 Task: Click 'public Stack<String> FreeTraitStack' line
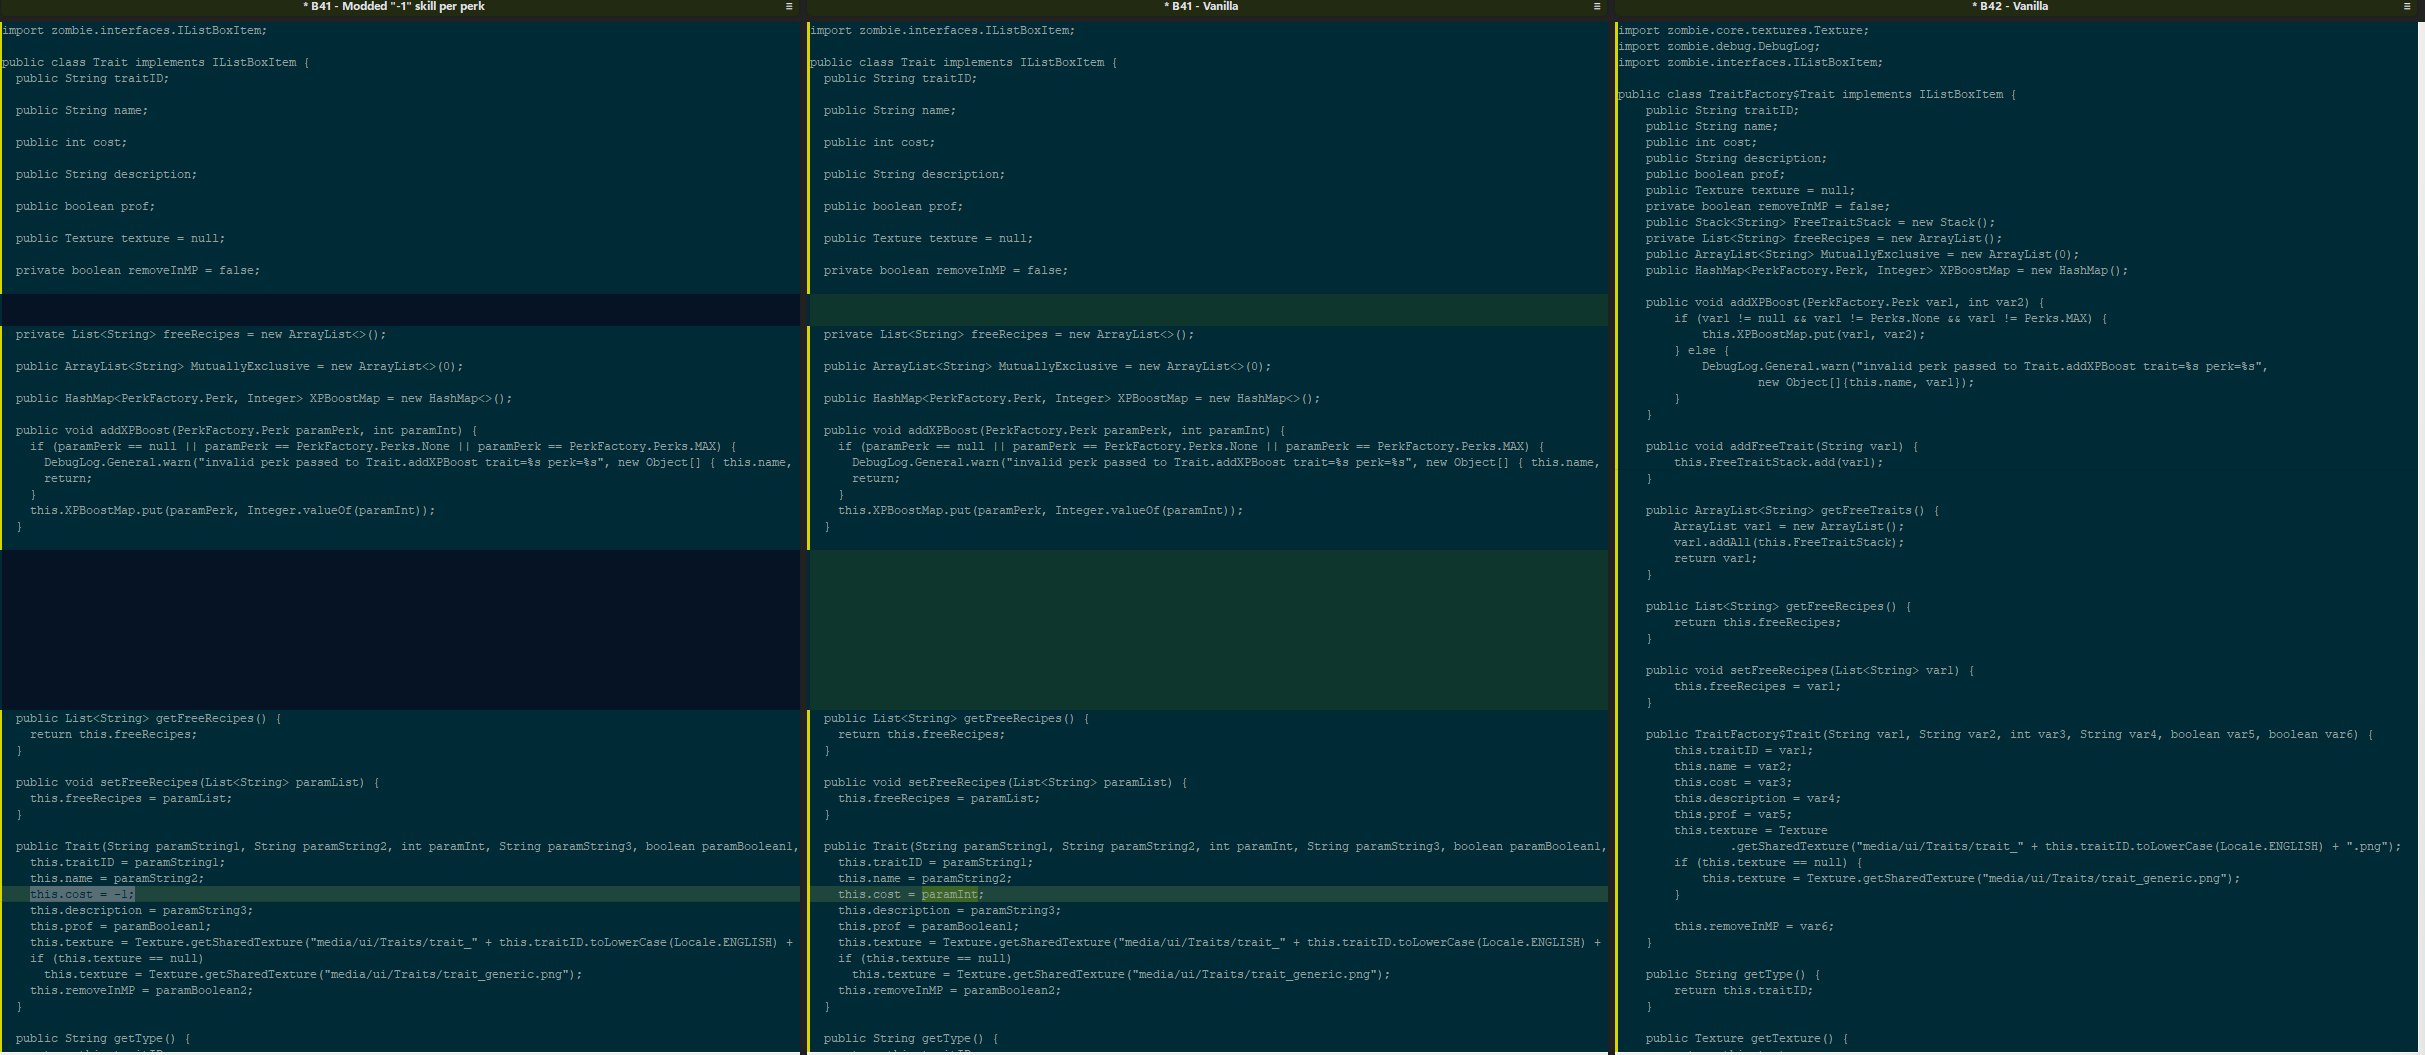click(x=1821, y=222)
